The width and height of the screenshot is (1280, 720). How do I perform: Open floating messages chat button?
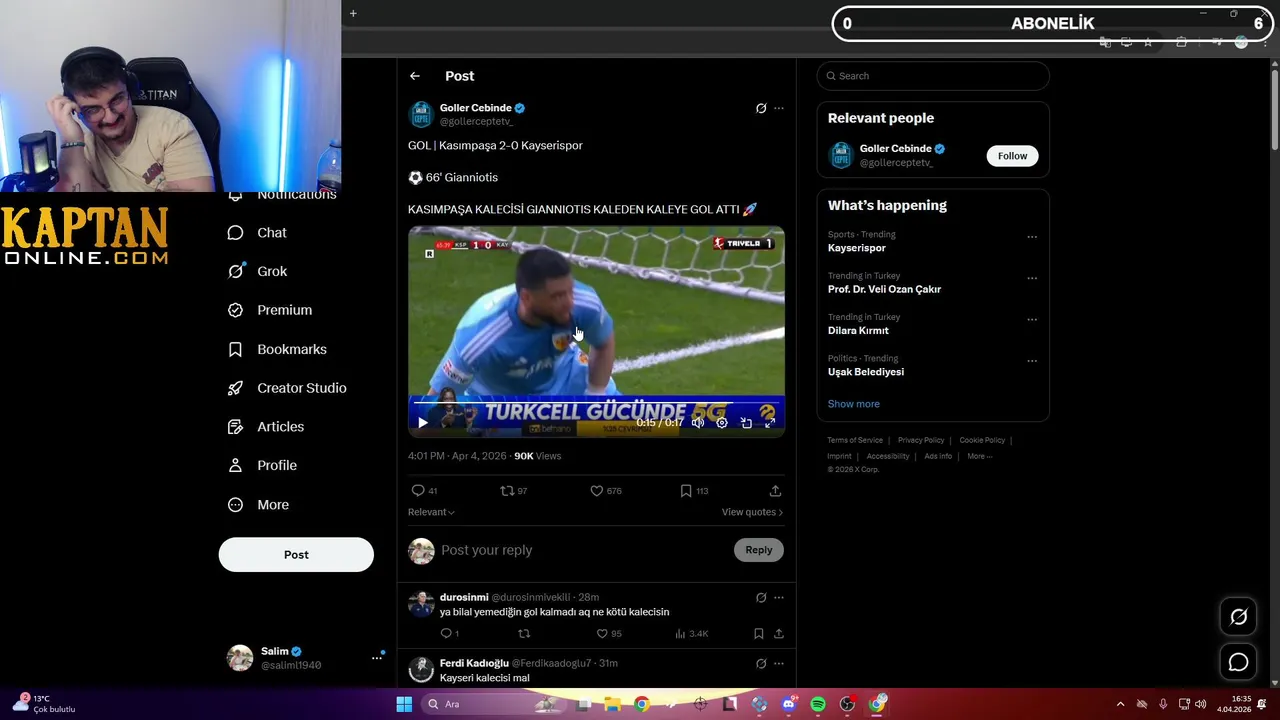[x=1238, y=662]
